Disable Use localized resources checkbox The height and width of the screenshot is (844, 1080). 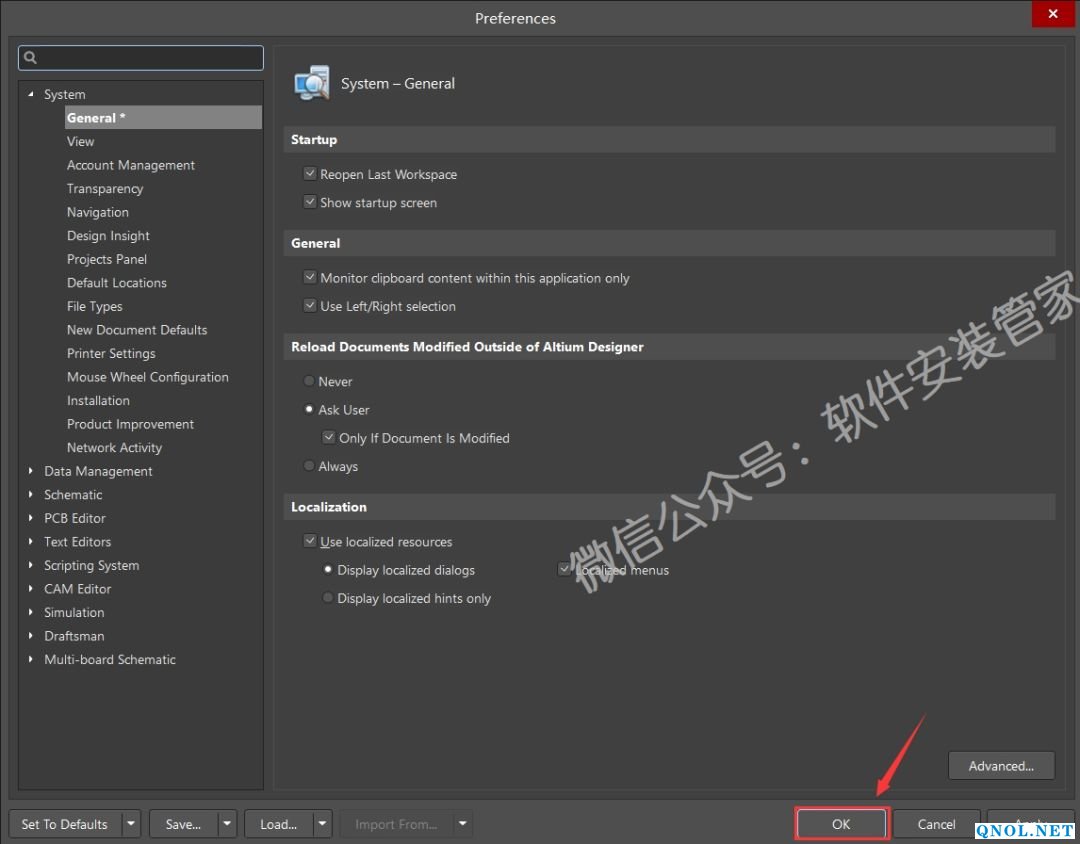310,541
